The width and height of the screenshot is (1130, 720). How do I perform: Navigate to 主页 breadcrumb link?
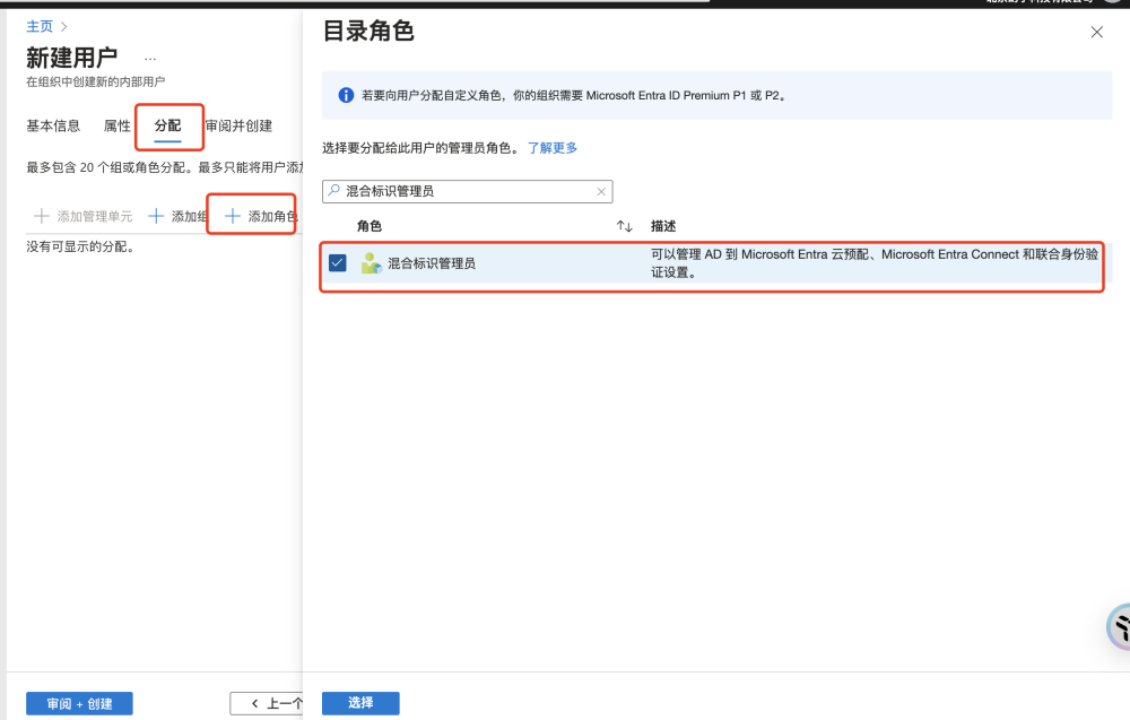coord(40,27)
